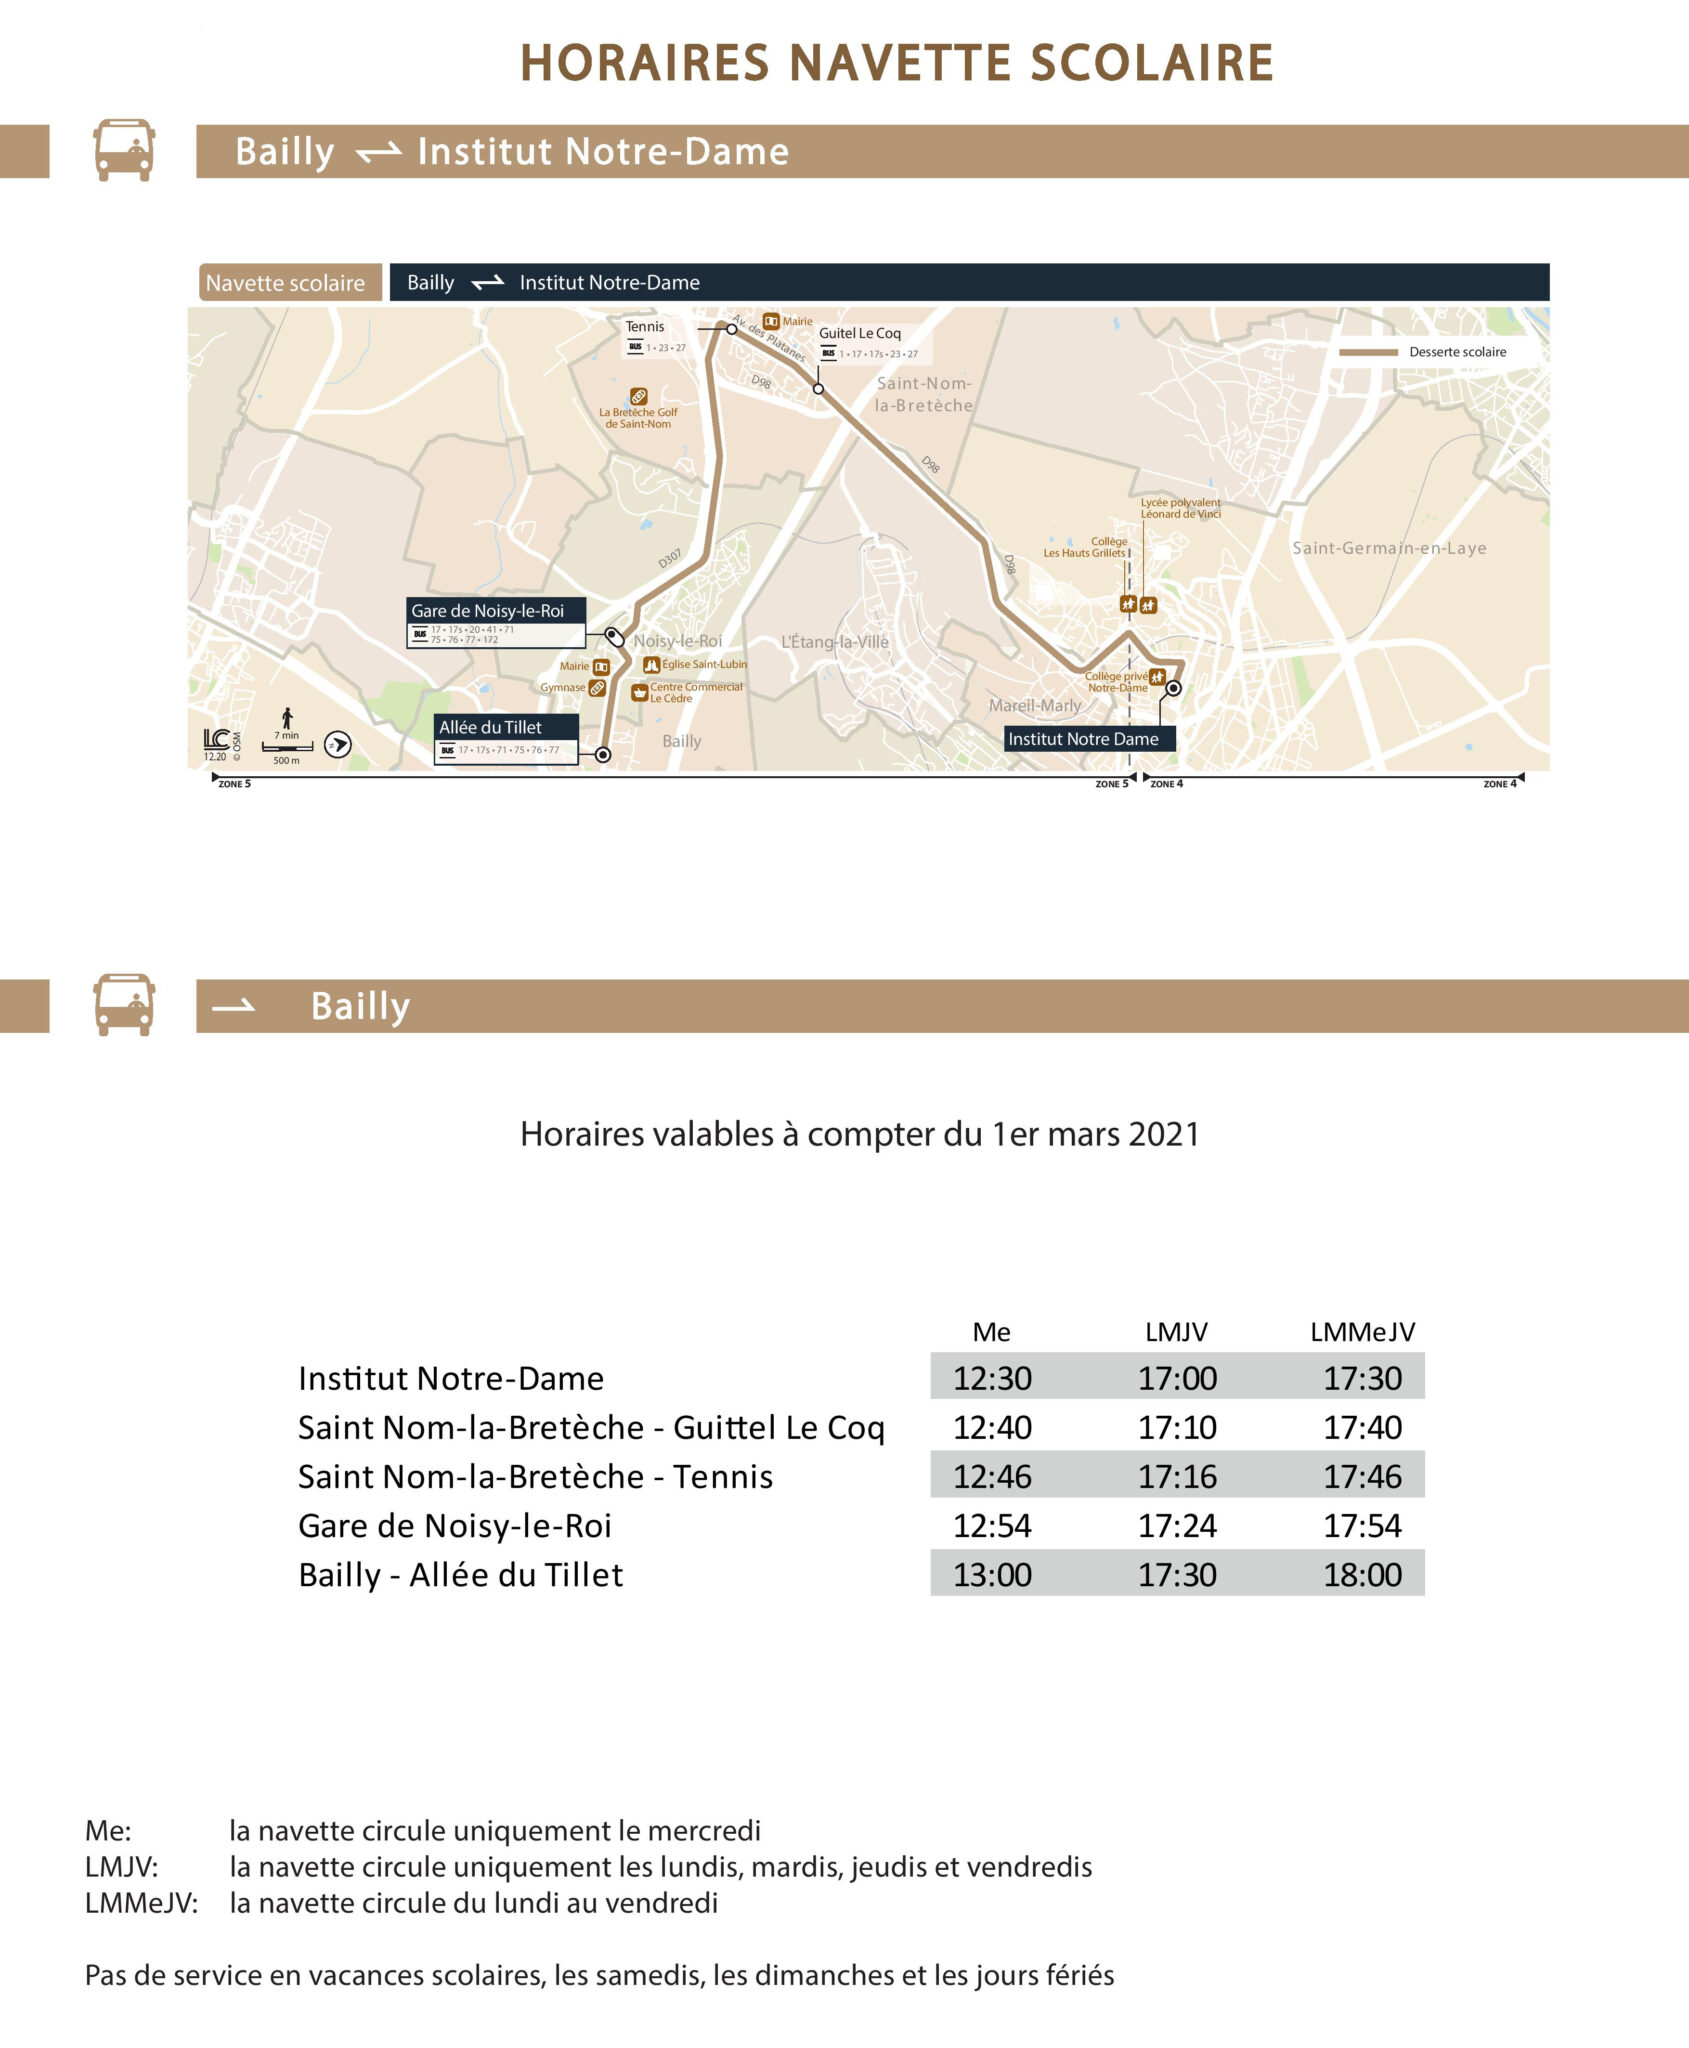This screenshot has width=1689, height=2048.
Task: Click the 'Bailly - Allée du Tillet' row label
Action: (x=461, y=1575)
